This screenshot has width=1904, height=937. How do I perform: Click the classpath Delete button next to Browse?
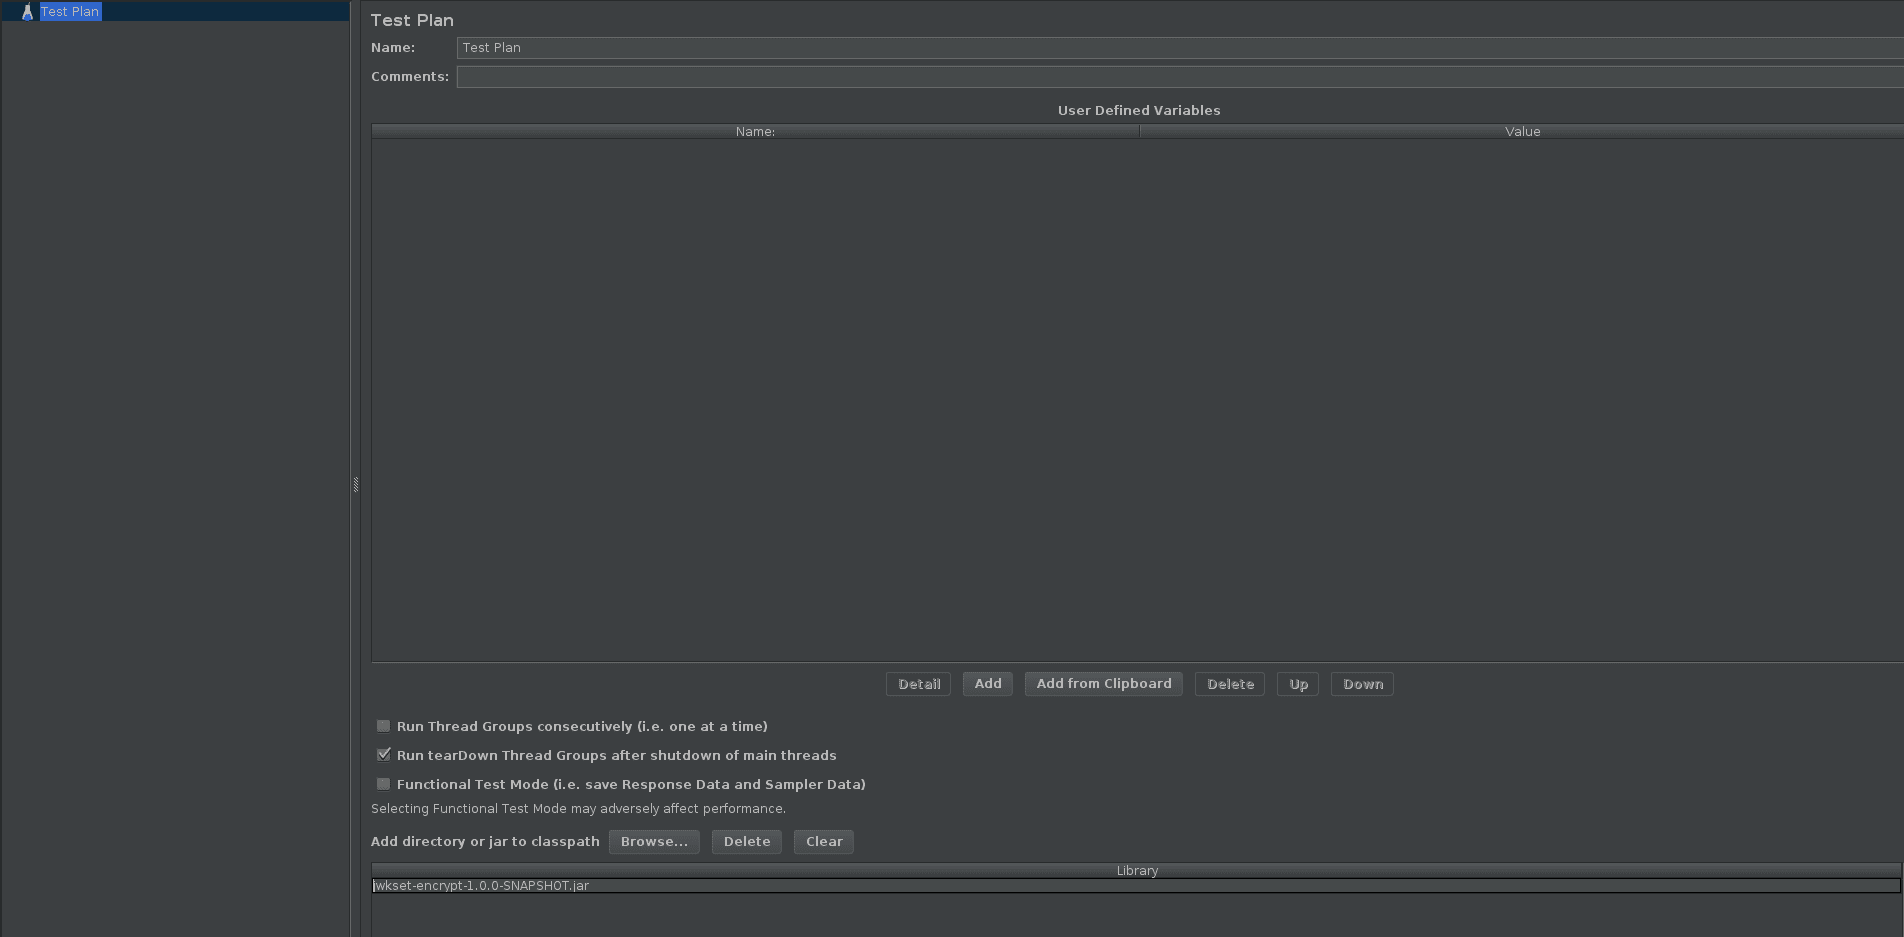(747, 842)
